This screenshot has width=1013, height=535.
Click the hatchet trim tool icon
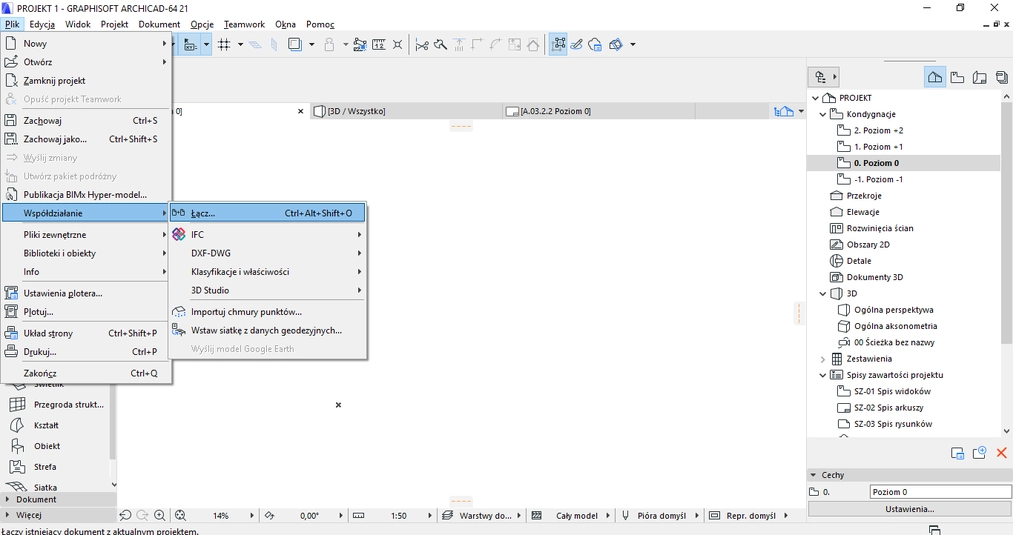pyautogui.click(x=441, y=45)
